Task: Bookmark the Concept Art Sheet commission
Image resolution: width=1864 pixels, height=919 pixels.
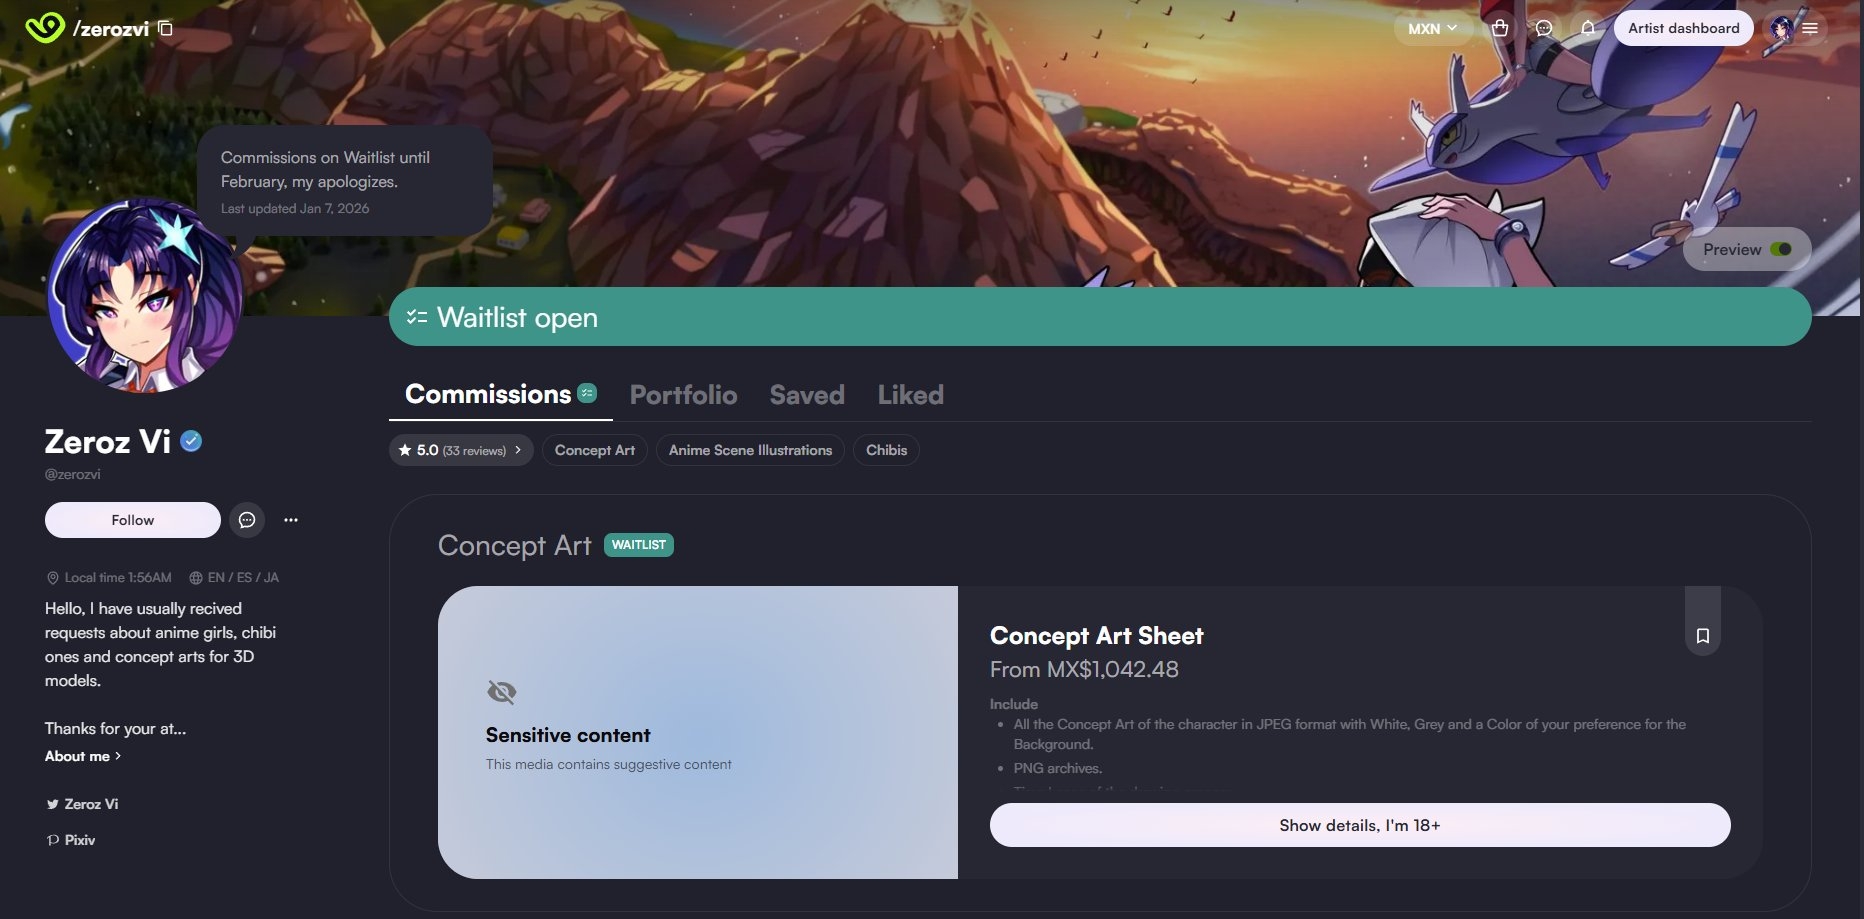Action: pos(1703,635)
